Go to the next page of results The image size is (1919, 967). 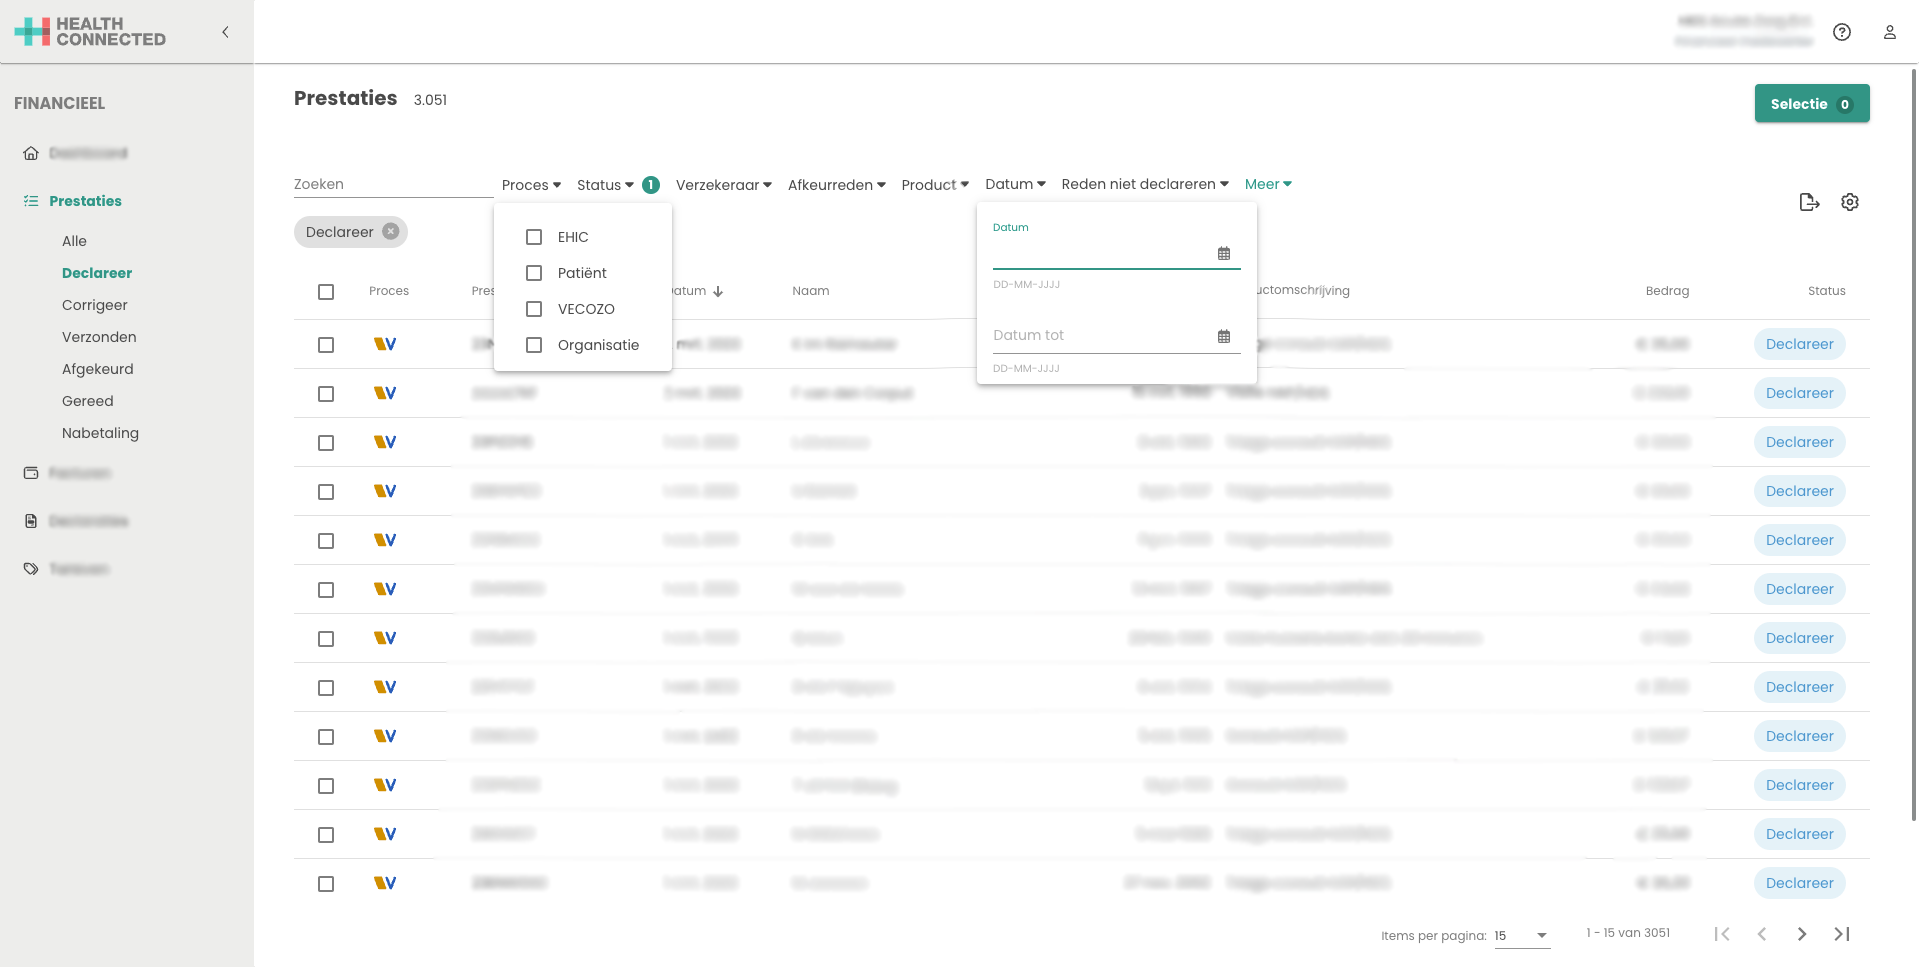[1801, 934]
